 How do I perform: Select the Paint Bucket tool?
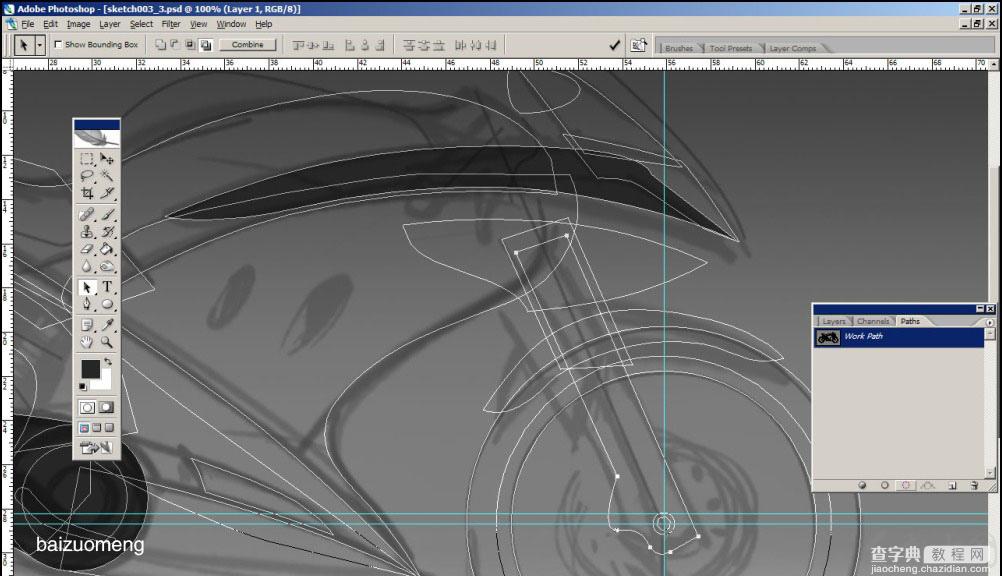pyautogui.click(x=107, y=249)
